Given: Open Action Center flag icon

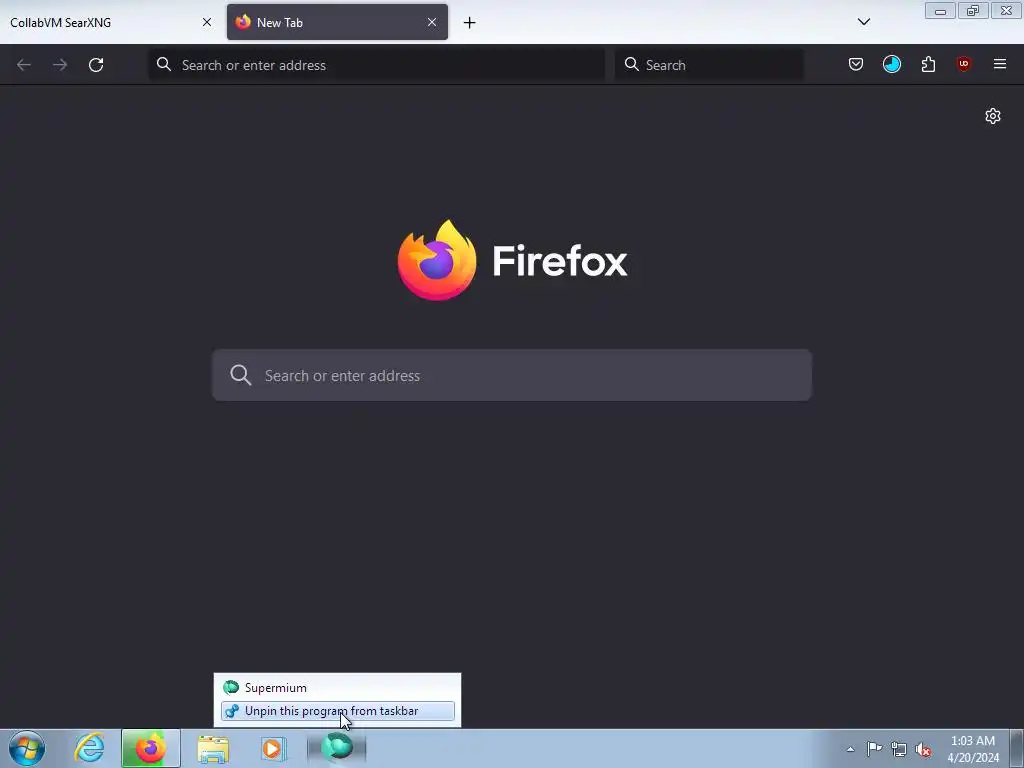Looking at the screenshot, I should [874, 749].
